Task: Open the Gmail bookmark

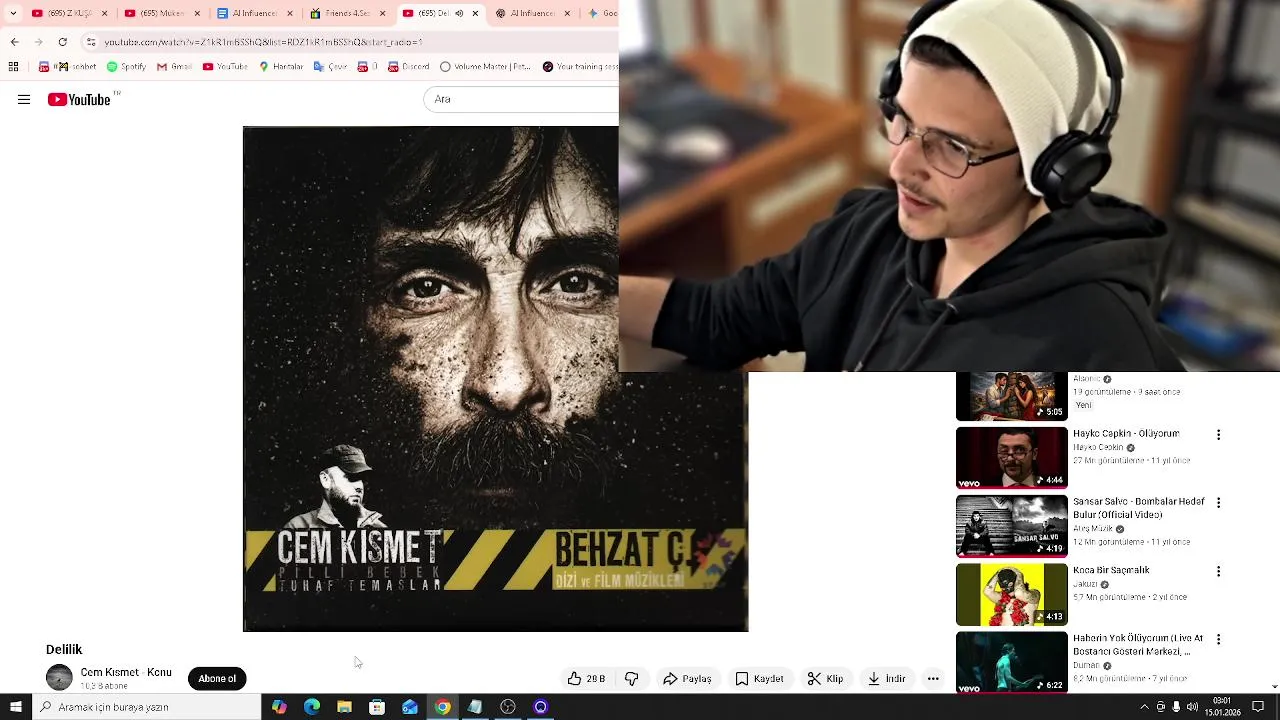Action: (x=174, y=67)
